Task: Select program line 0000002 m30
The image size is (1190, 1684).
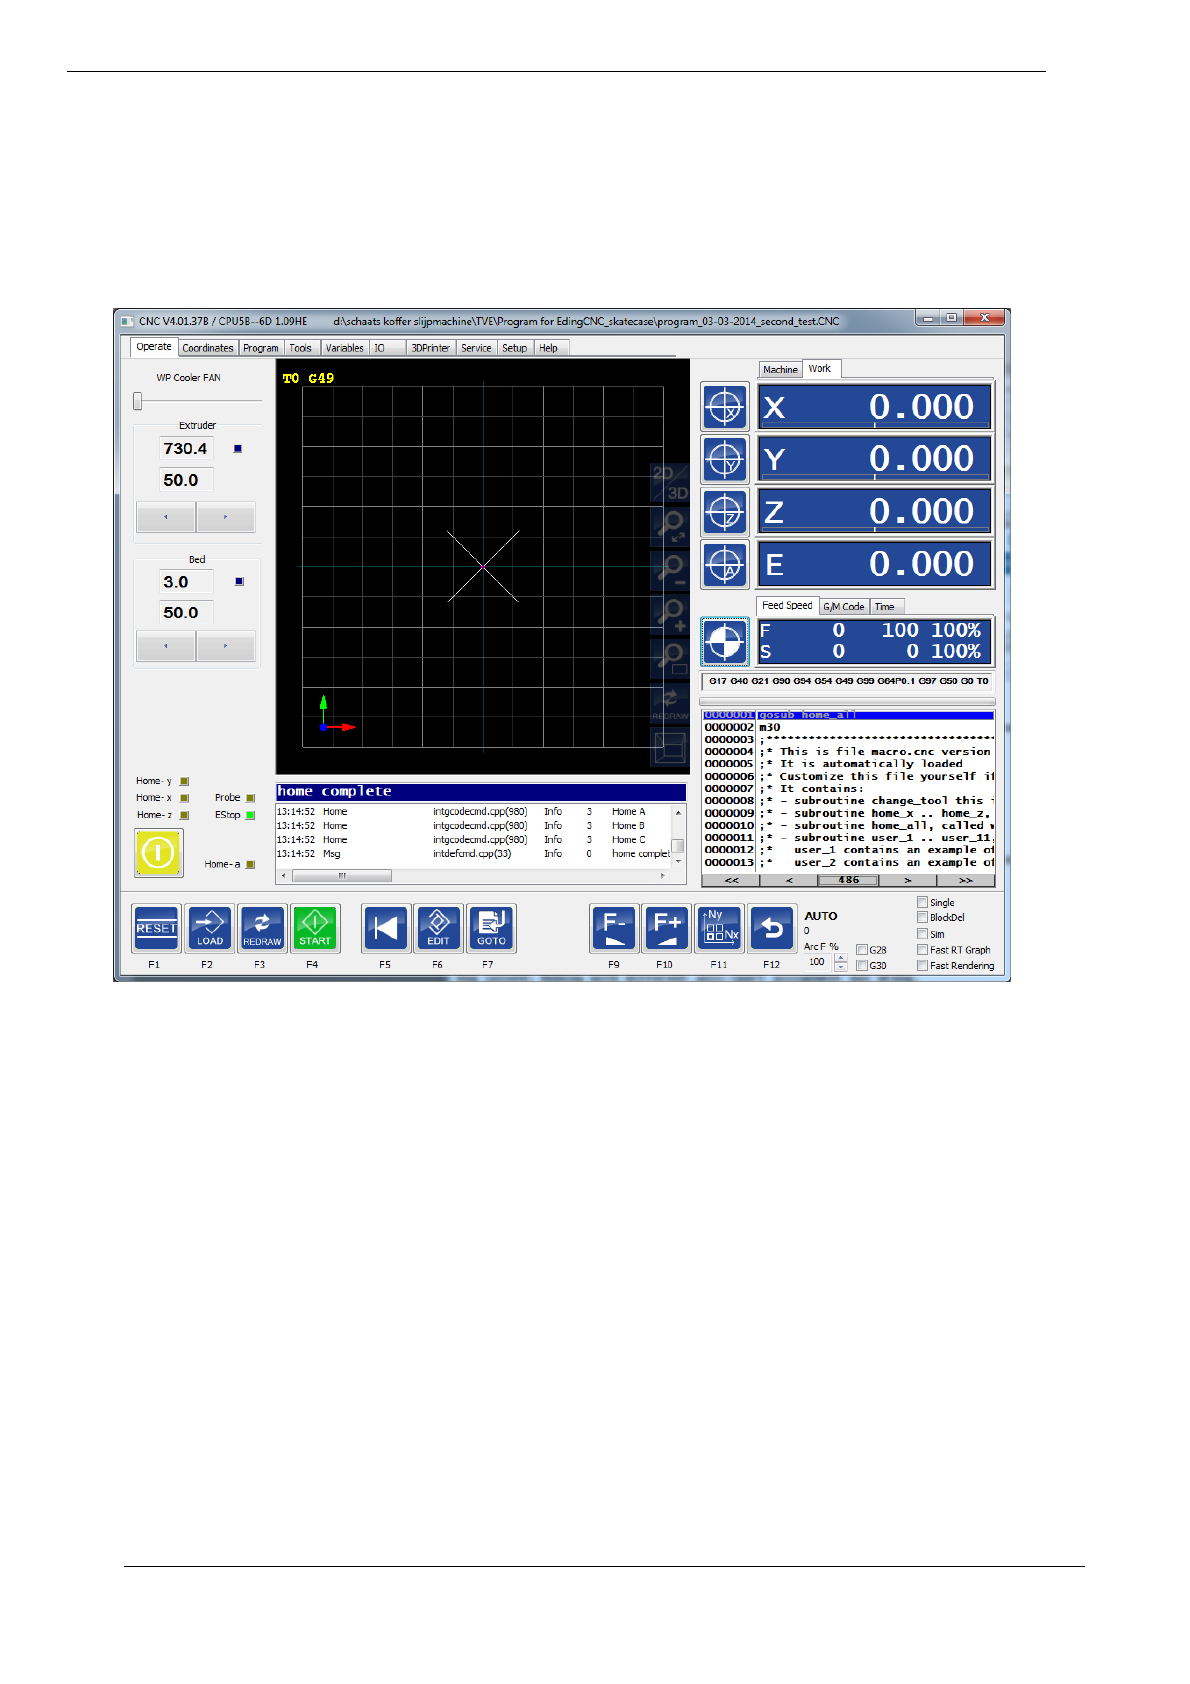Action: coord(848,727)
